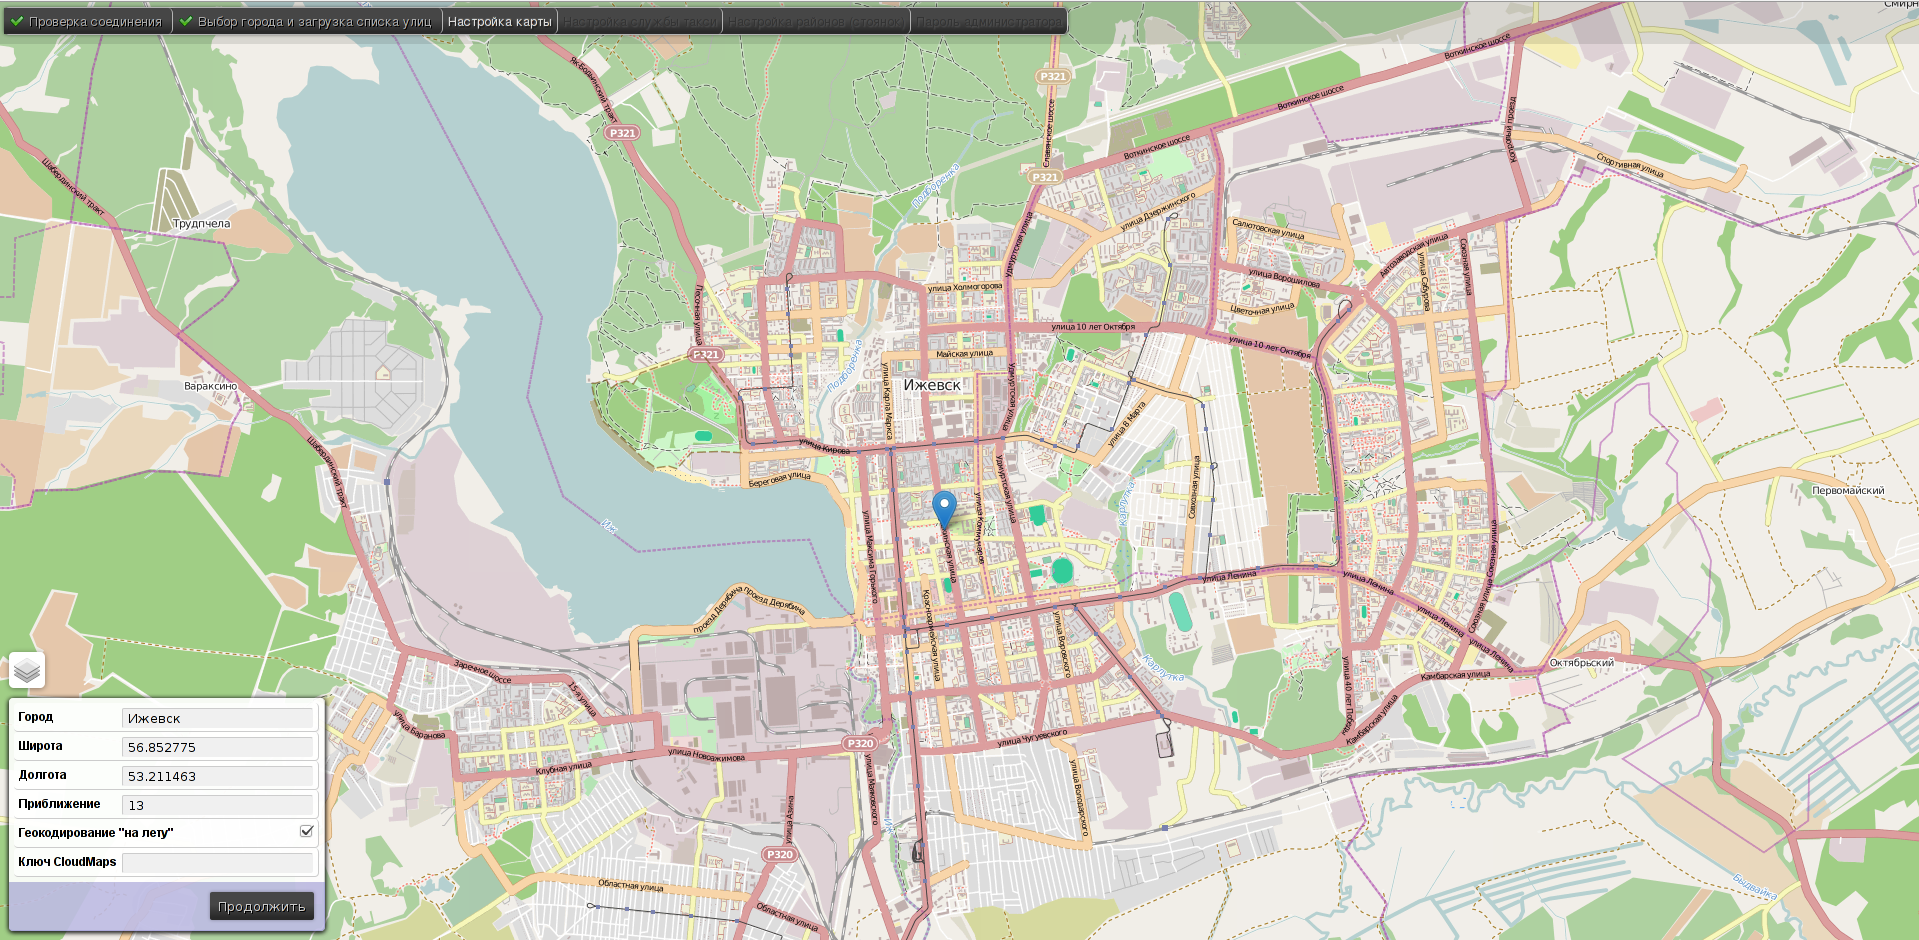
Task: Click the Город field containing Ижевск
Action: tap(218, 718)
